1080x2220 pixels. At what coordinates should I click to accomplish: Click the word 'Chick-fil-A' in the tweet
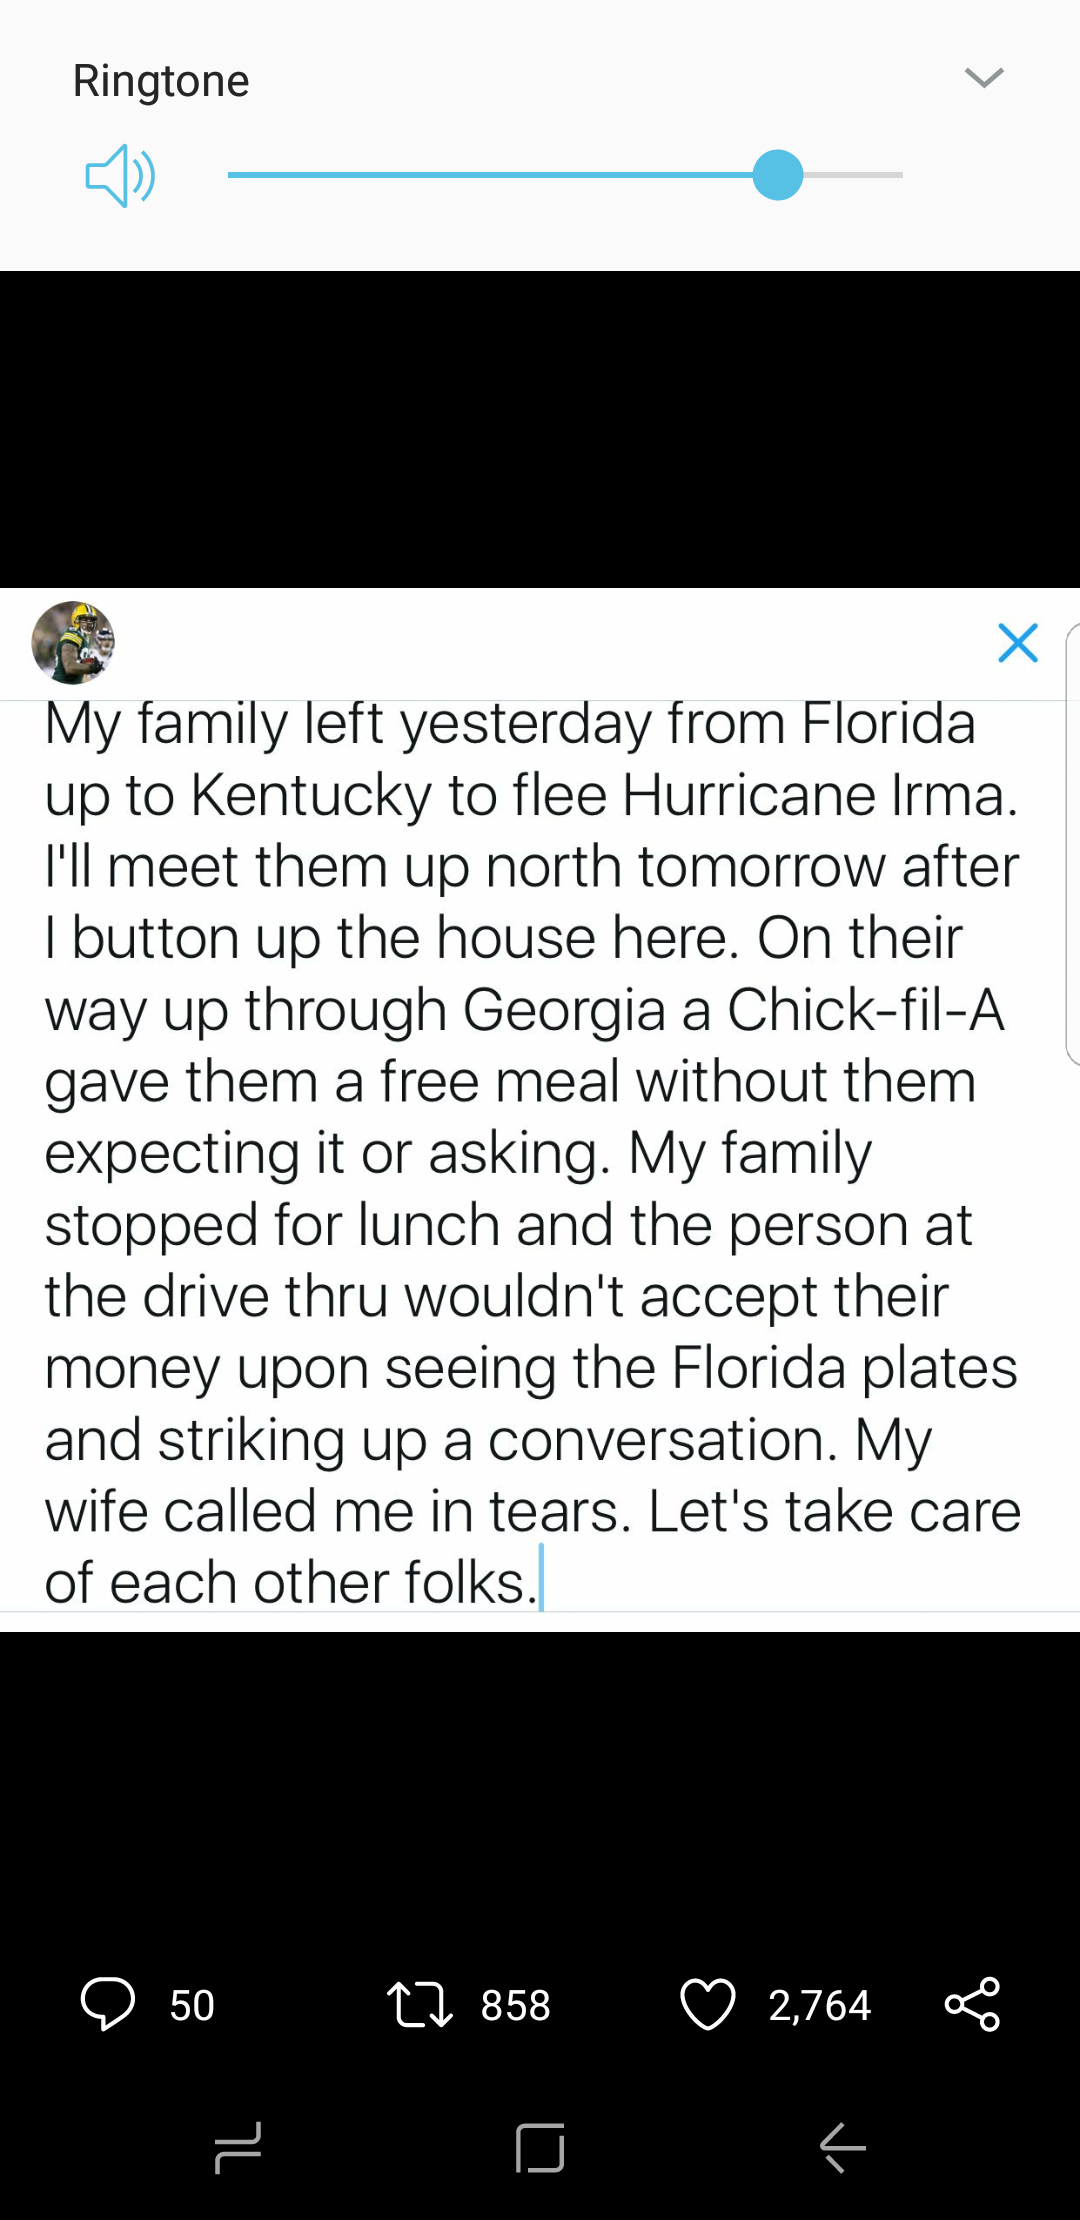[865, 1010]
